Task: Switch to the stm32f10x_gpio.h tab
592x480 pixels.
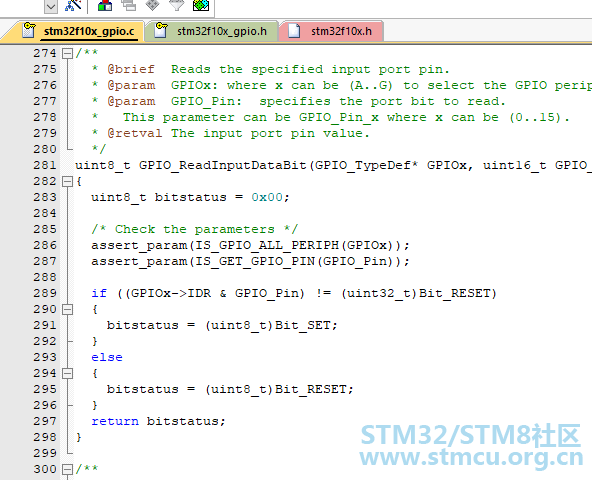Action: [222, 31]
